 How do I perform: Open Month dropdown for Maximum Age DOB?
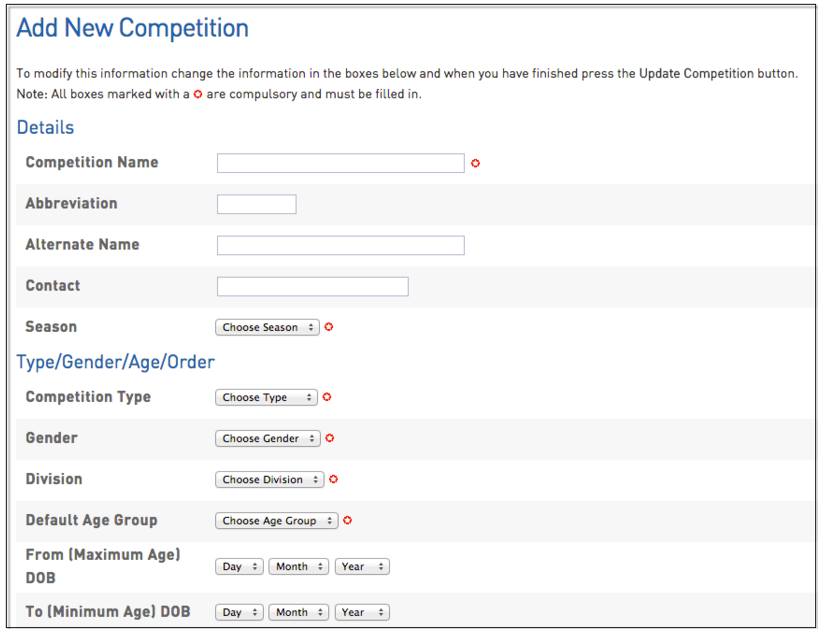click(x=298, y=566)
